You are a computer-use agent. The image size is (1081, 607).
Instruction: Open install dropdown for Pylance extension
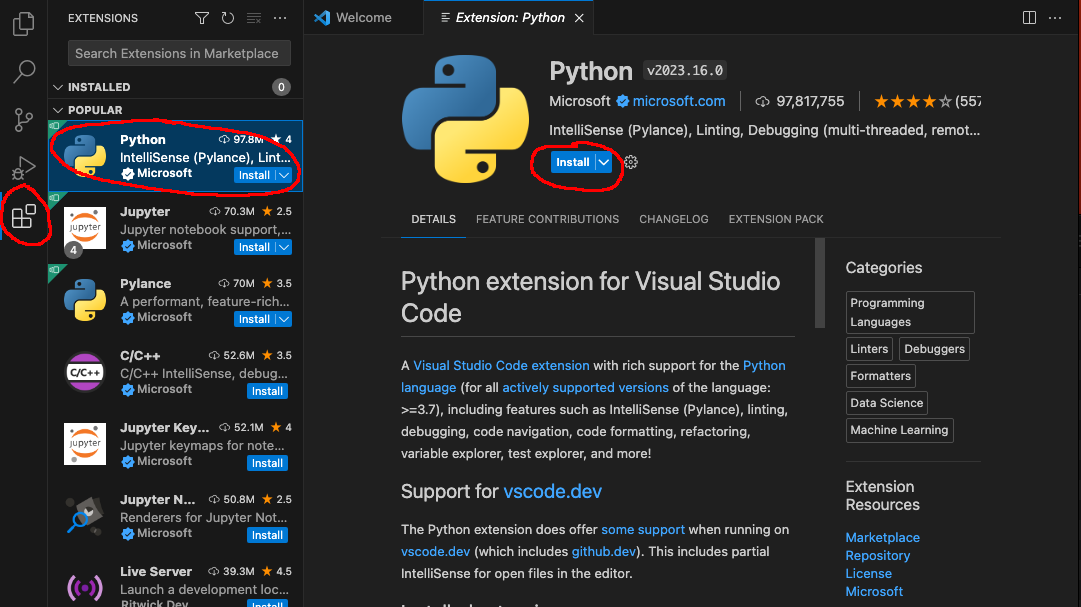(284, 319)
